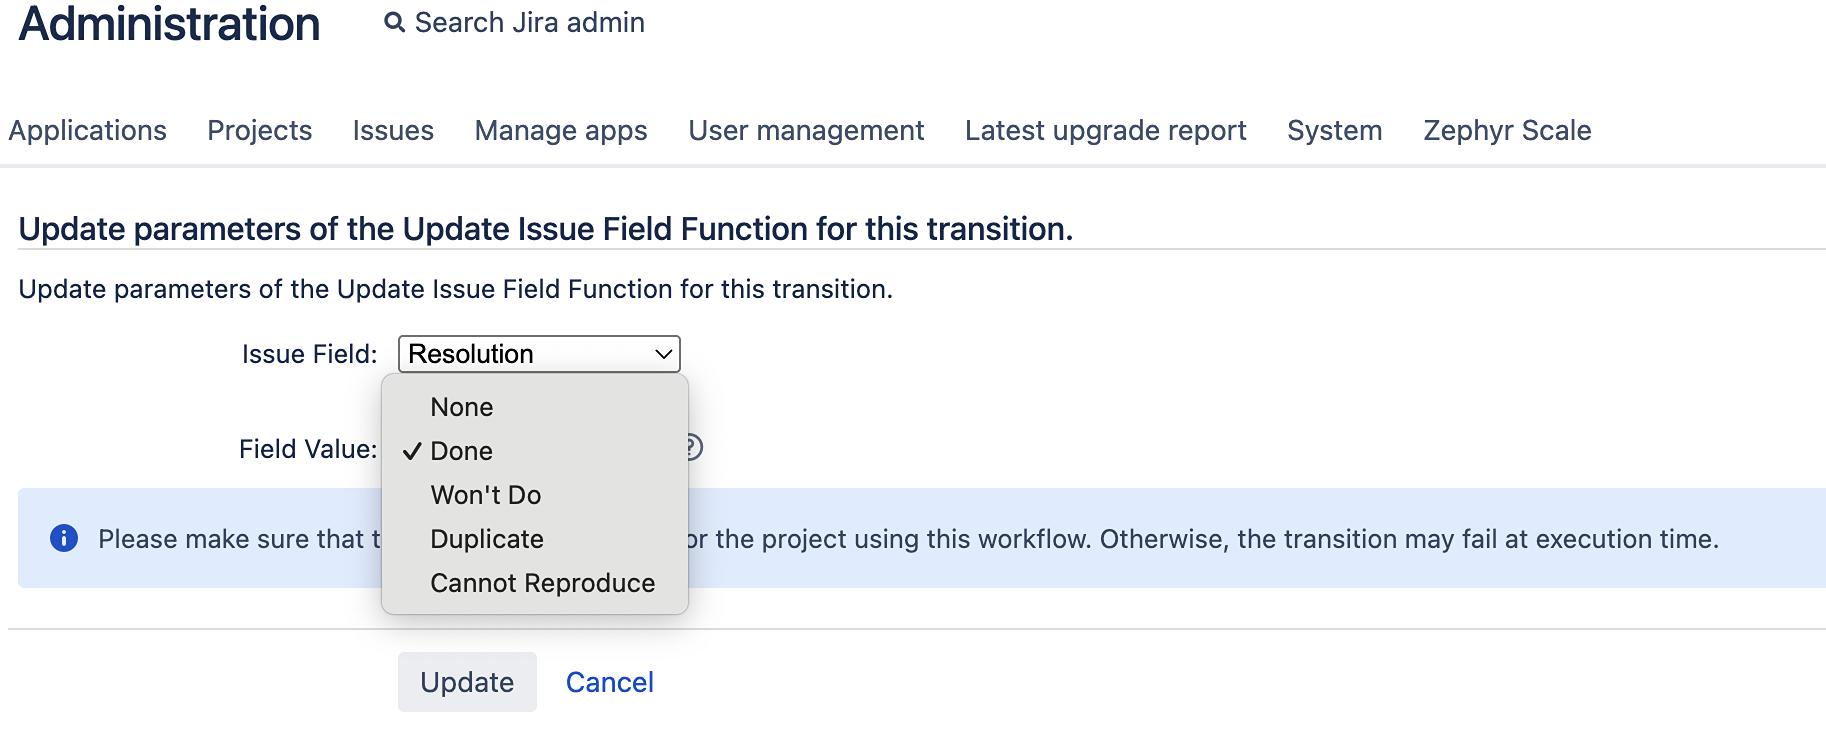Click the blue info icon in banner
The height and width of the screenshot is (742, 1826).
[x=64, y=538]
